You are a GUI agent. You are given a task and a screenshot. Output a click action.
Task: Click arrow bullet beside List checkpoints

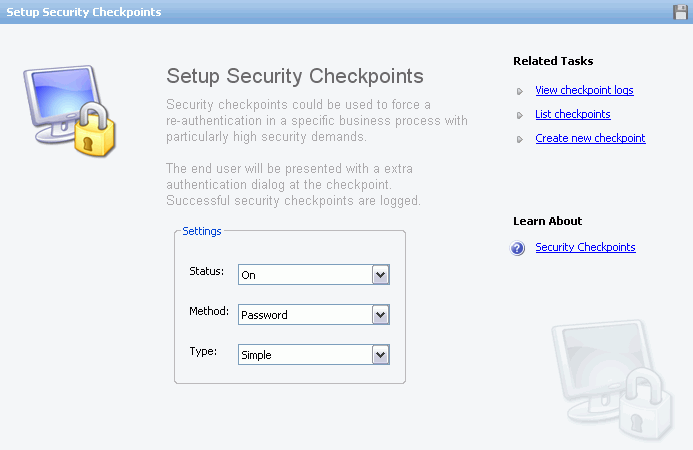tap(520, 115)
